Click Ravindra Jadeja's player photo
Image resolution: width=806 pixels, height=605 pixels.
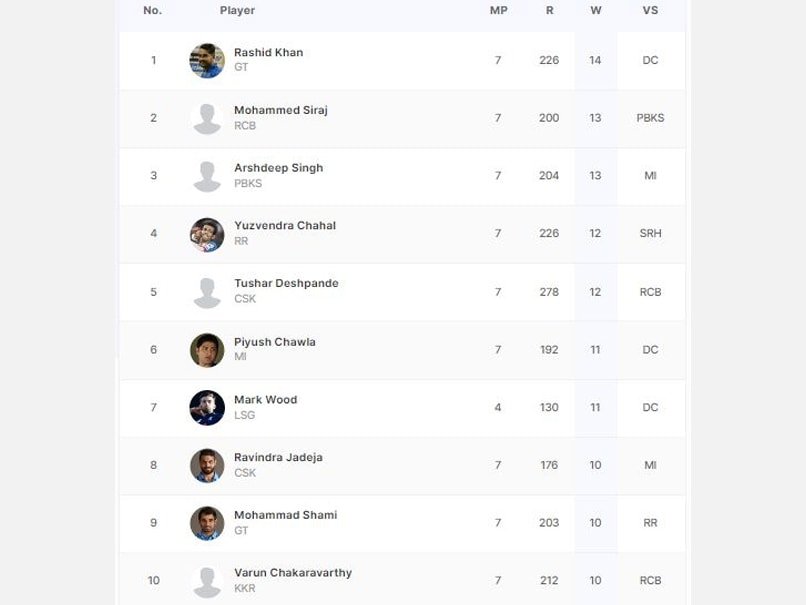[207, 465]
